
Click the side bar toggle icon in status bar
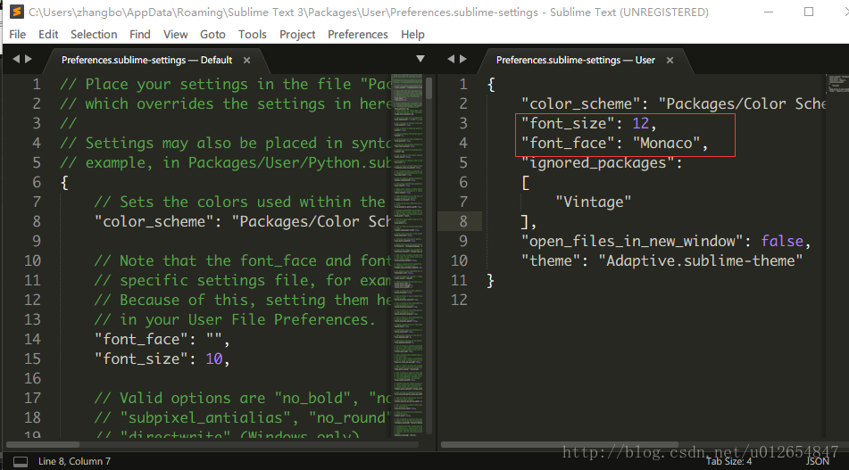pos(20,461)
